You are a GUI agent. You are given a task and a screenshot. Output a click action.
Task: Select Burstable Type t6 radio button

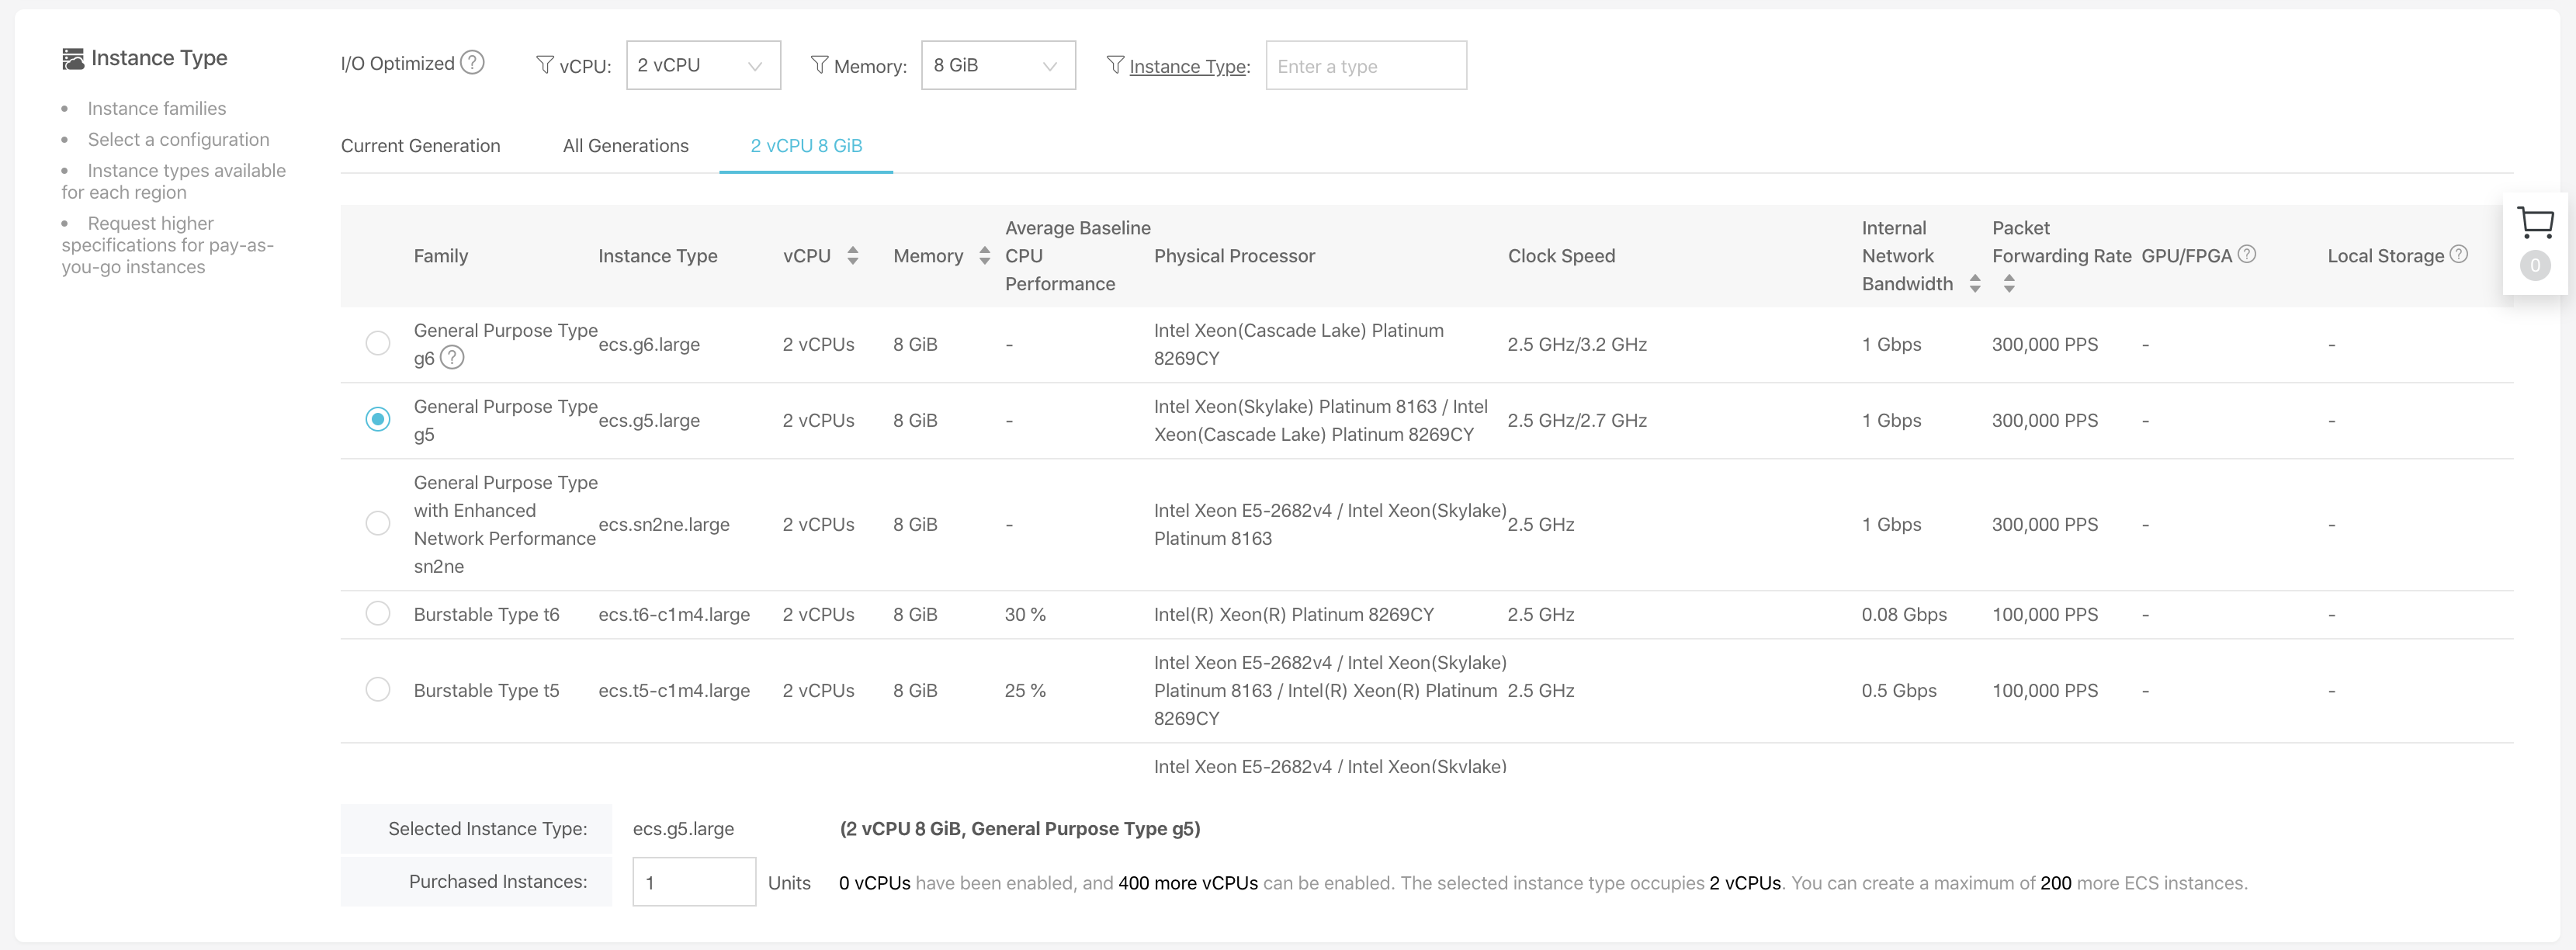click(x=378, y=614)
